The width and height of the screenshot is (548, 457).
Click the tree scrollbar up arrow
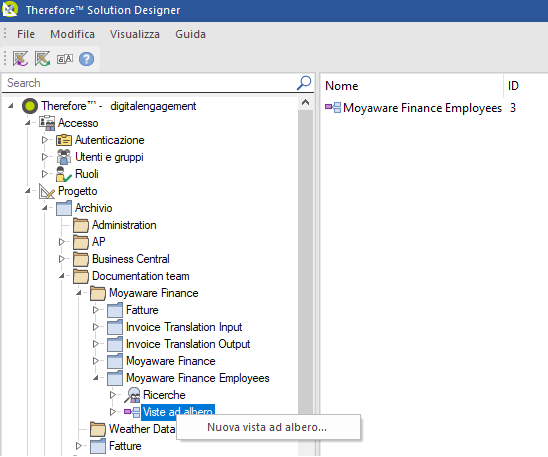(305, 103)
